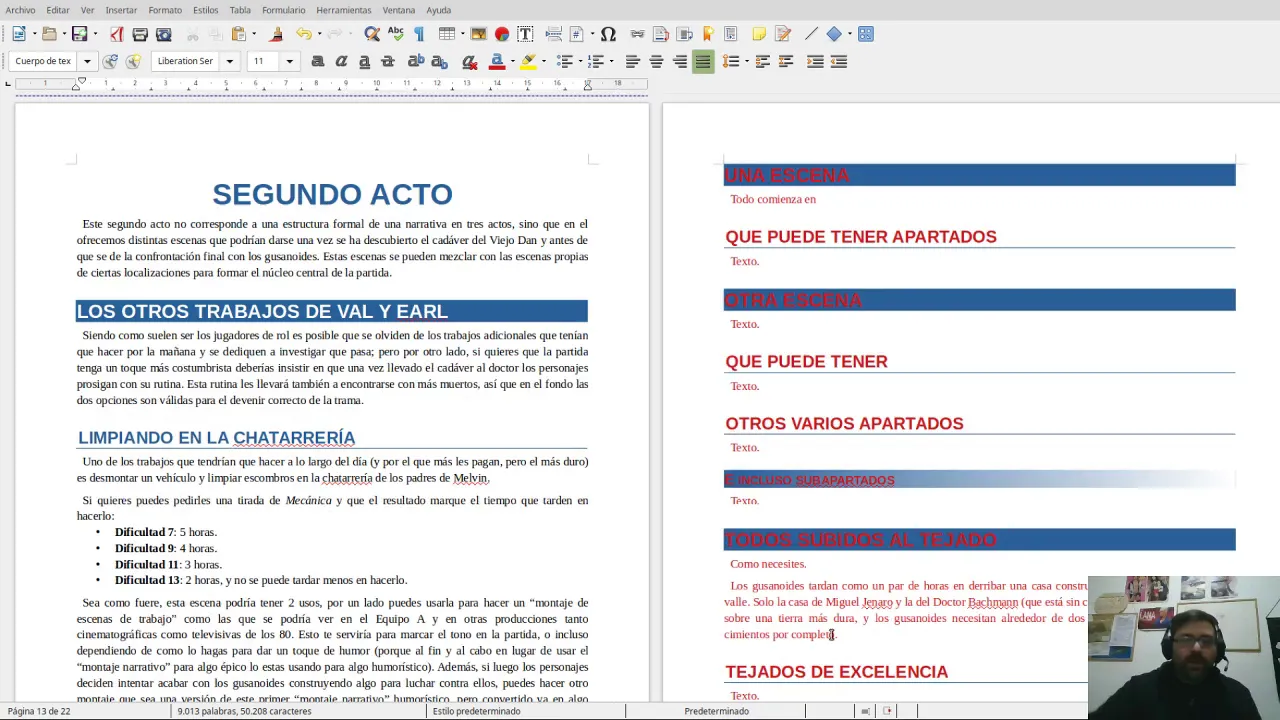Toggle Strikethrough formatting

388,61
